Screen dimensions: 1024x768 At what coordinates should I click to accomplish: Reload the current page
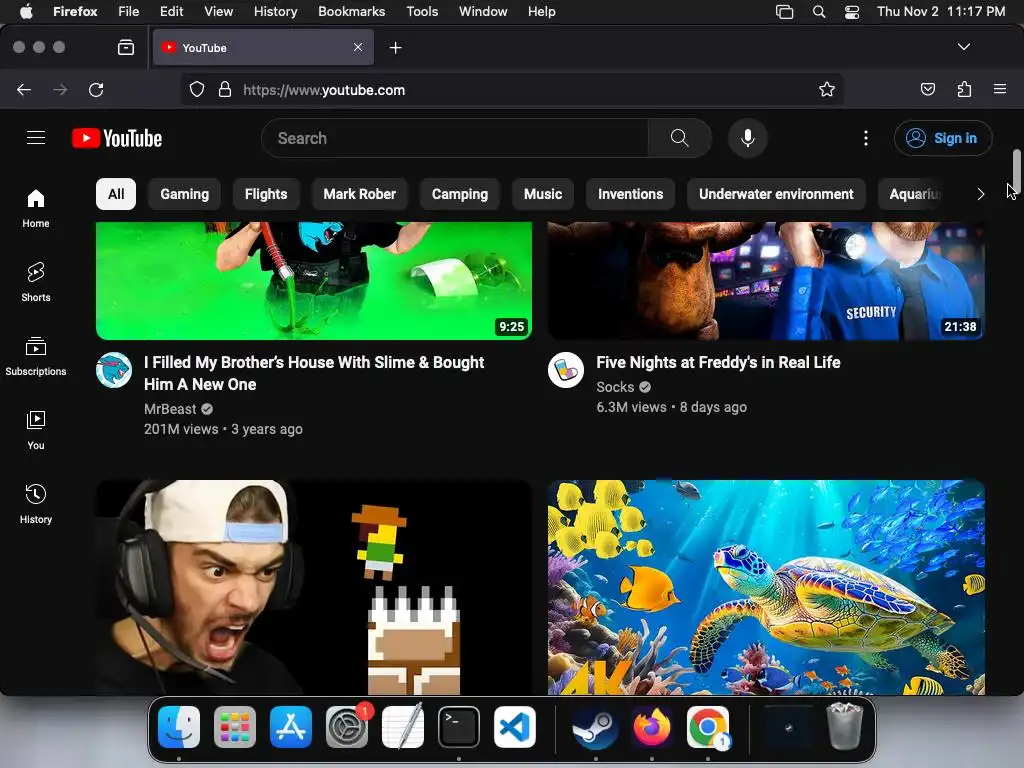[x=96, y=89]
